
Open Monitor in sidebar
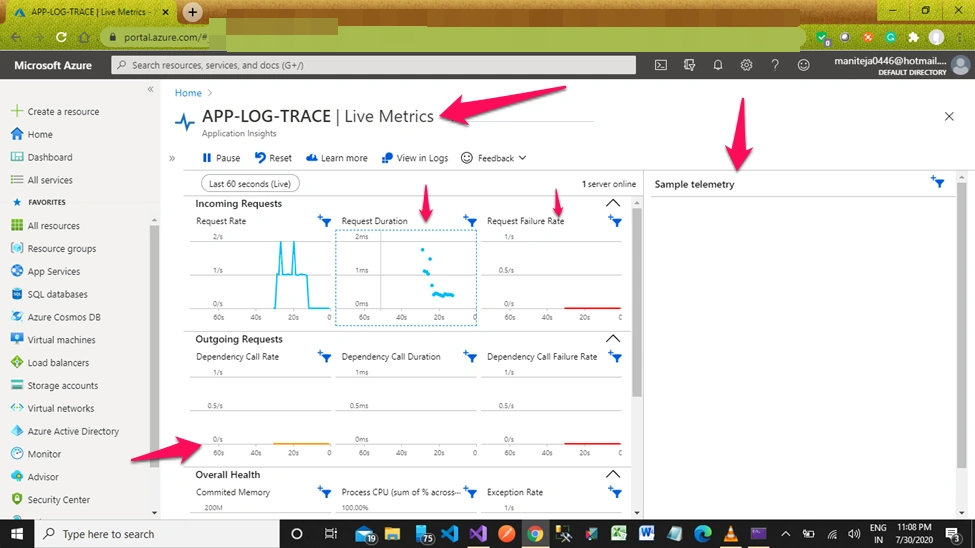click(x=35, y=453)
